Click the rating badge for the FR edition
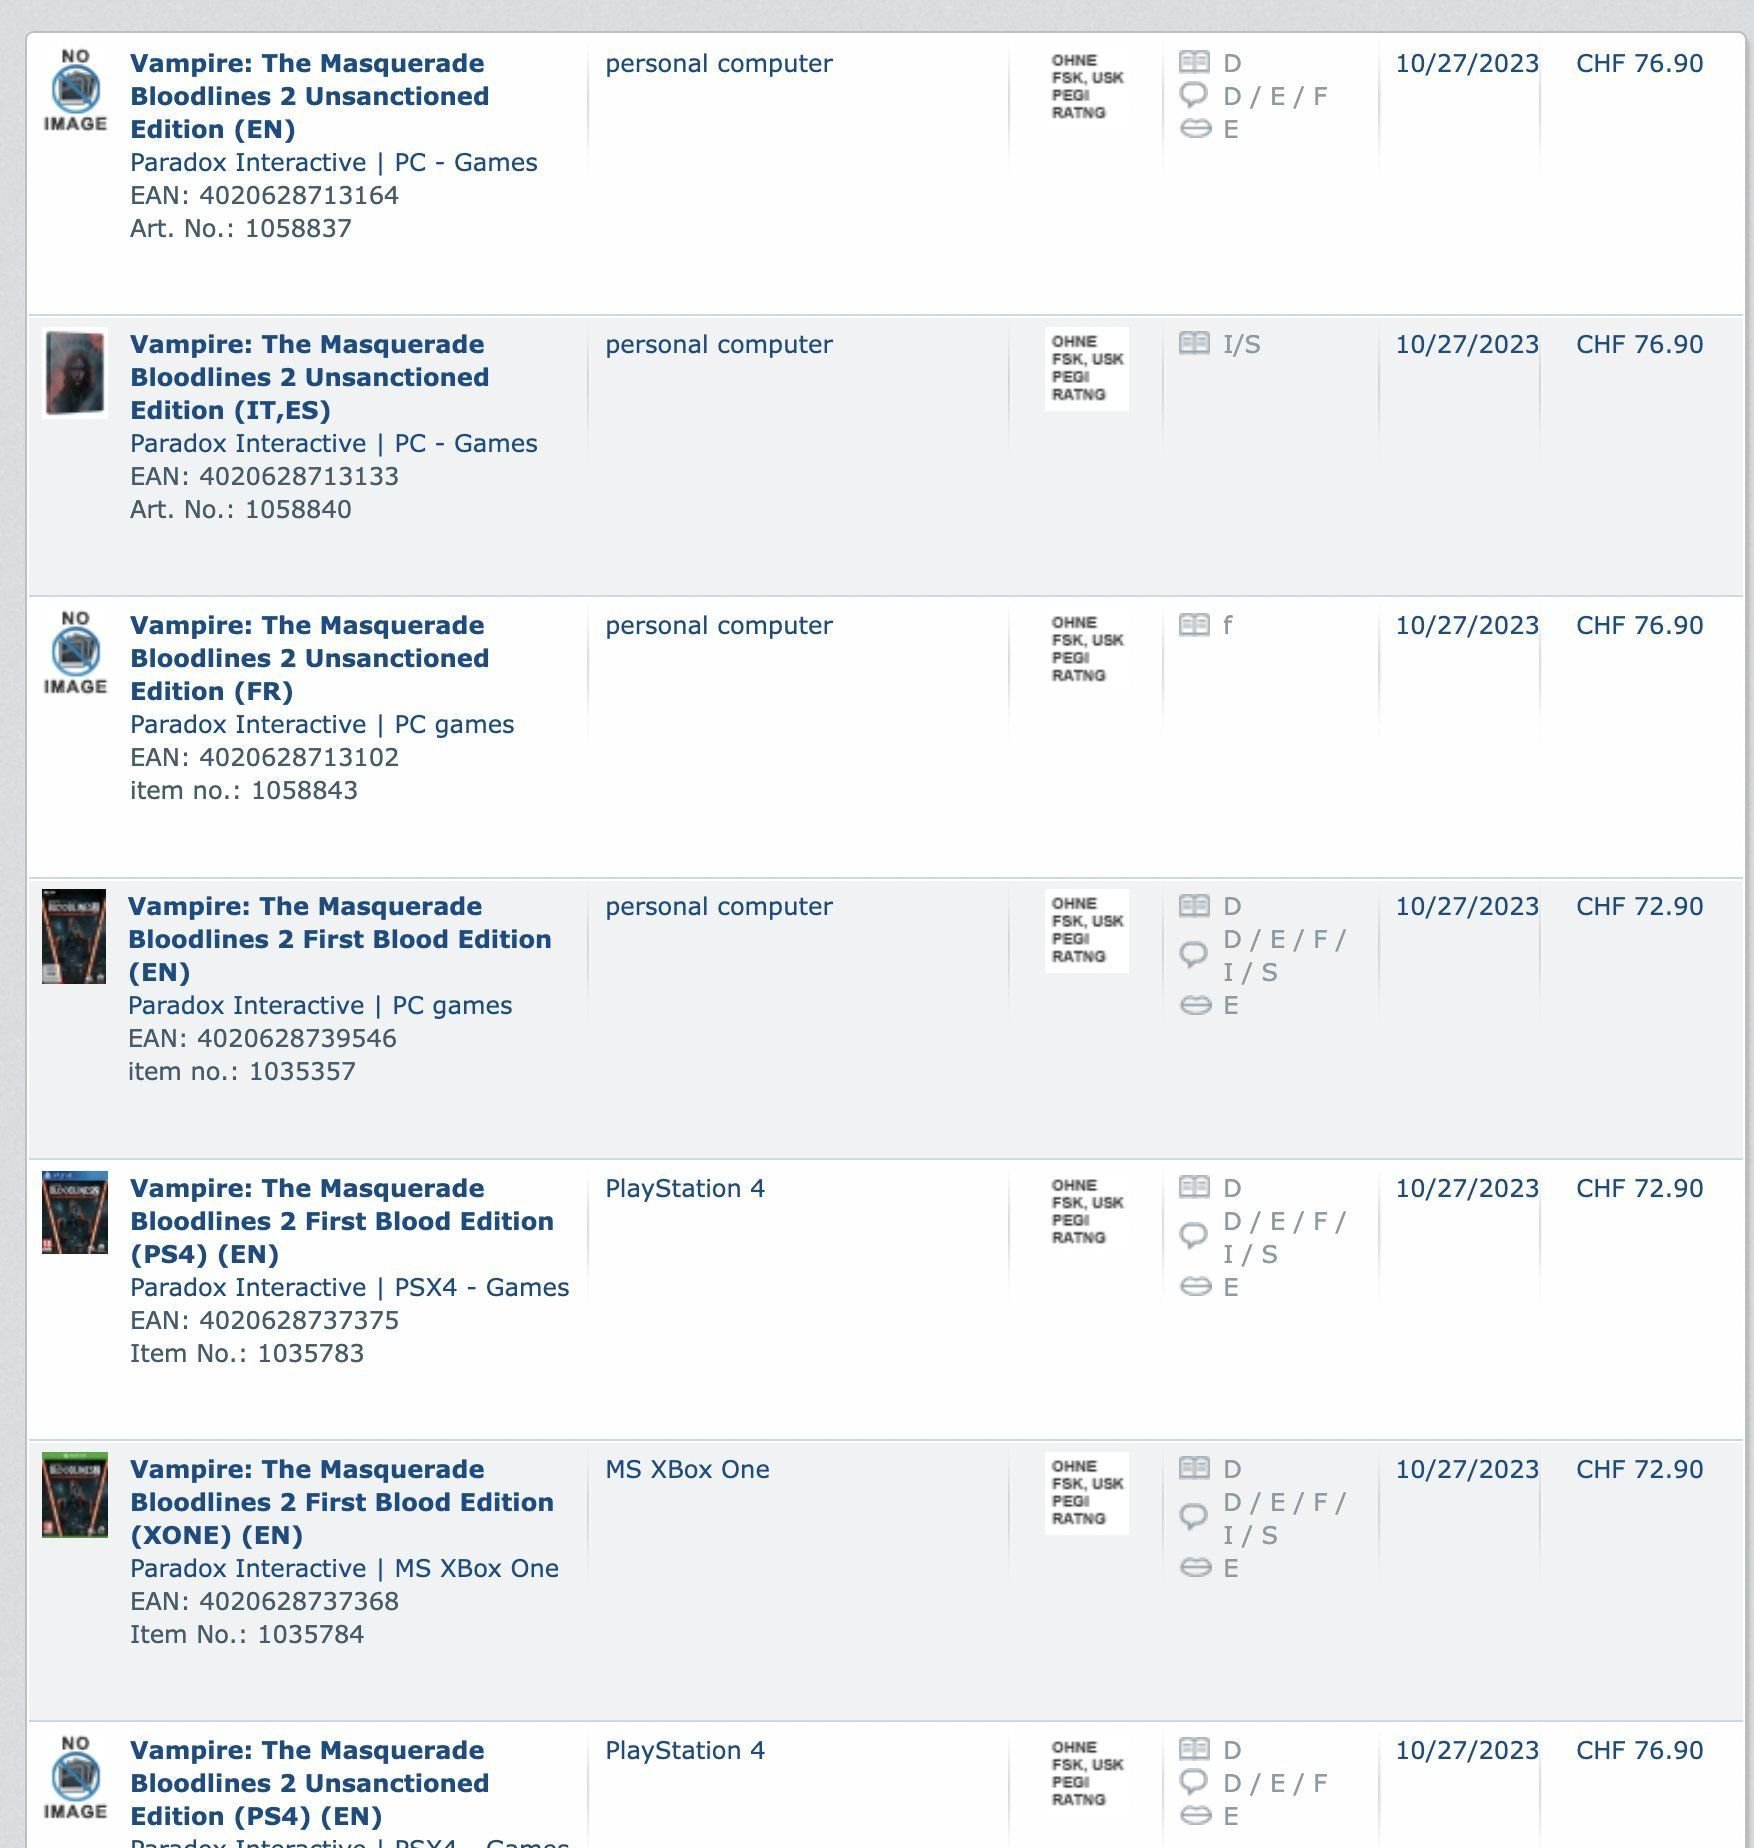The width and height of the screenshot is (1754, 1848). pyautogui.click(x=1086, y=649)
